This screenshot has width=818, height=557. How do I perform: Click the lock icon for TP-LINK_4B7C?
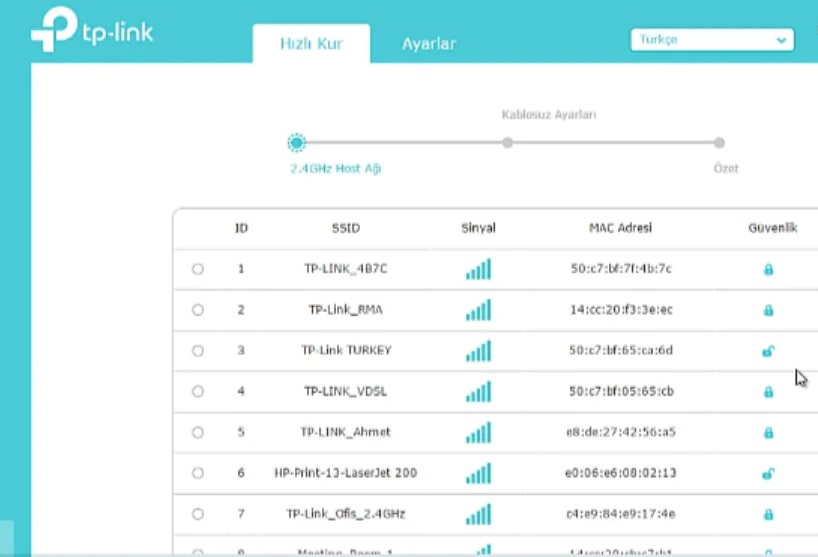tap(768, 270)
